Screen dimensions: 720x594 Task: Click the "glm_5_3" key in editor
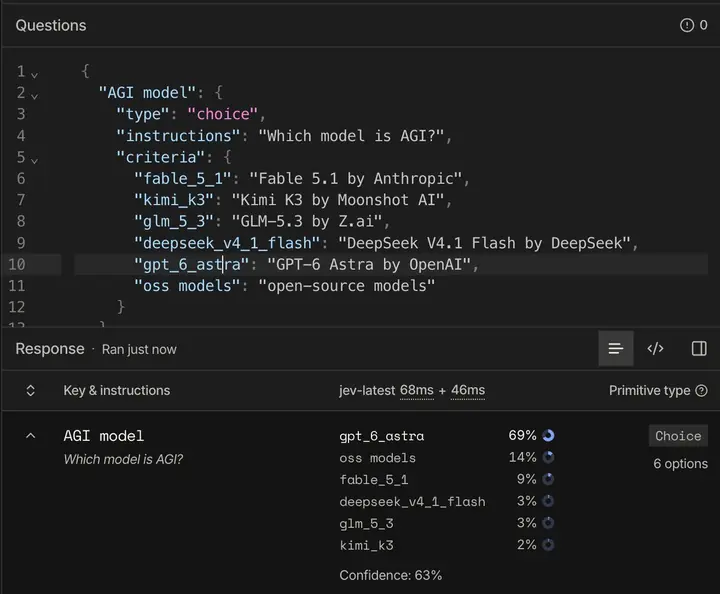[174, 222]
